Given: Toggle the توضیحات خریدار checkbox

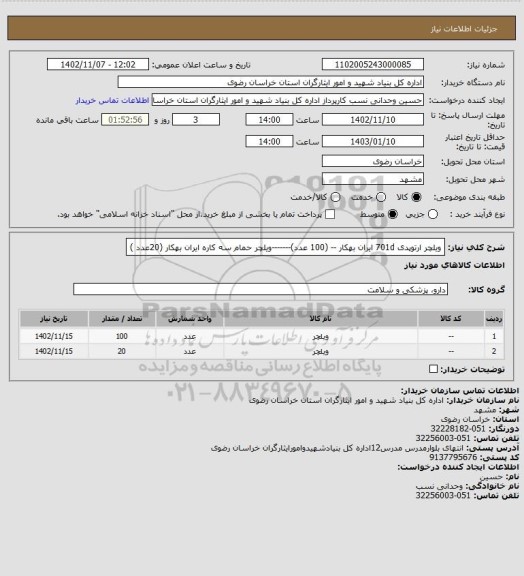Looking at the screenshot, I should pyautogui.click(x=433, y=369).
